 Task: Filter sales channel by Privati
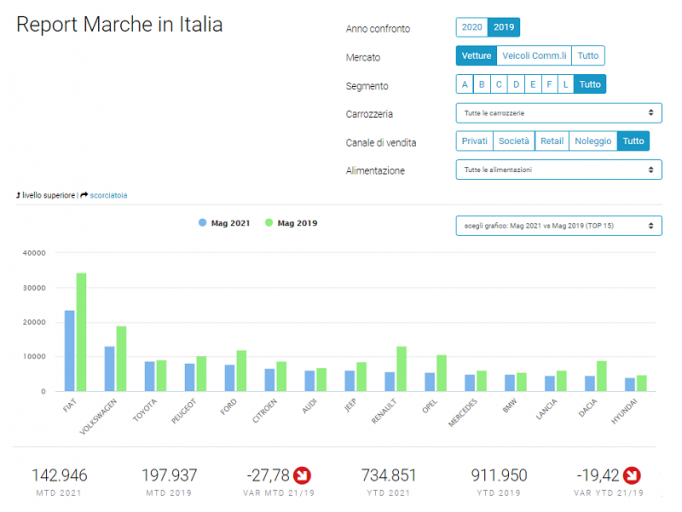tap(475, 141)
